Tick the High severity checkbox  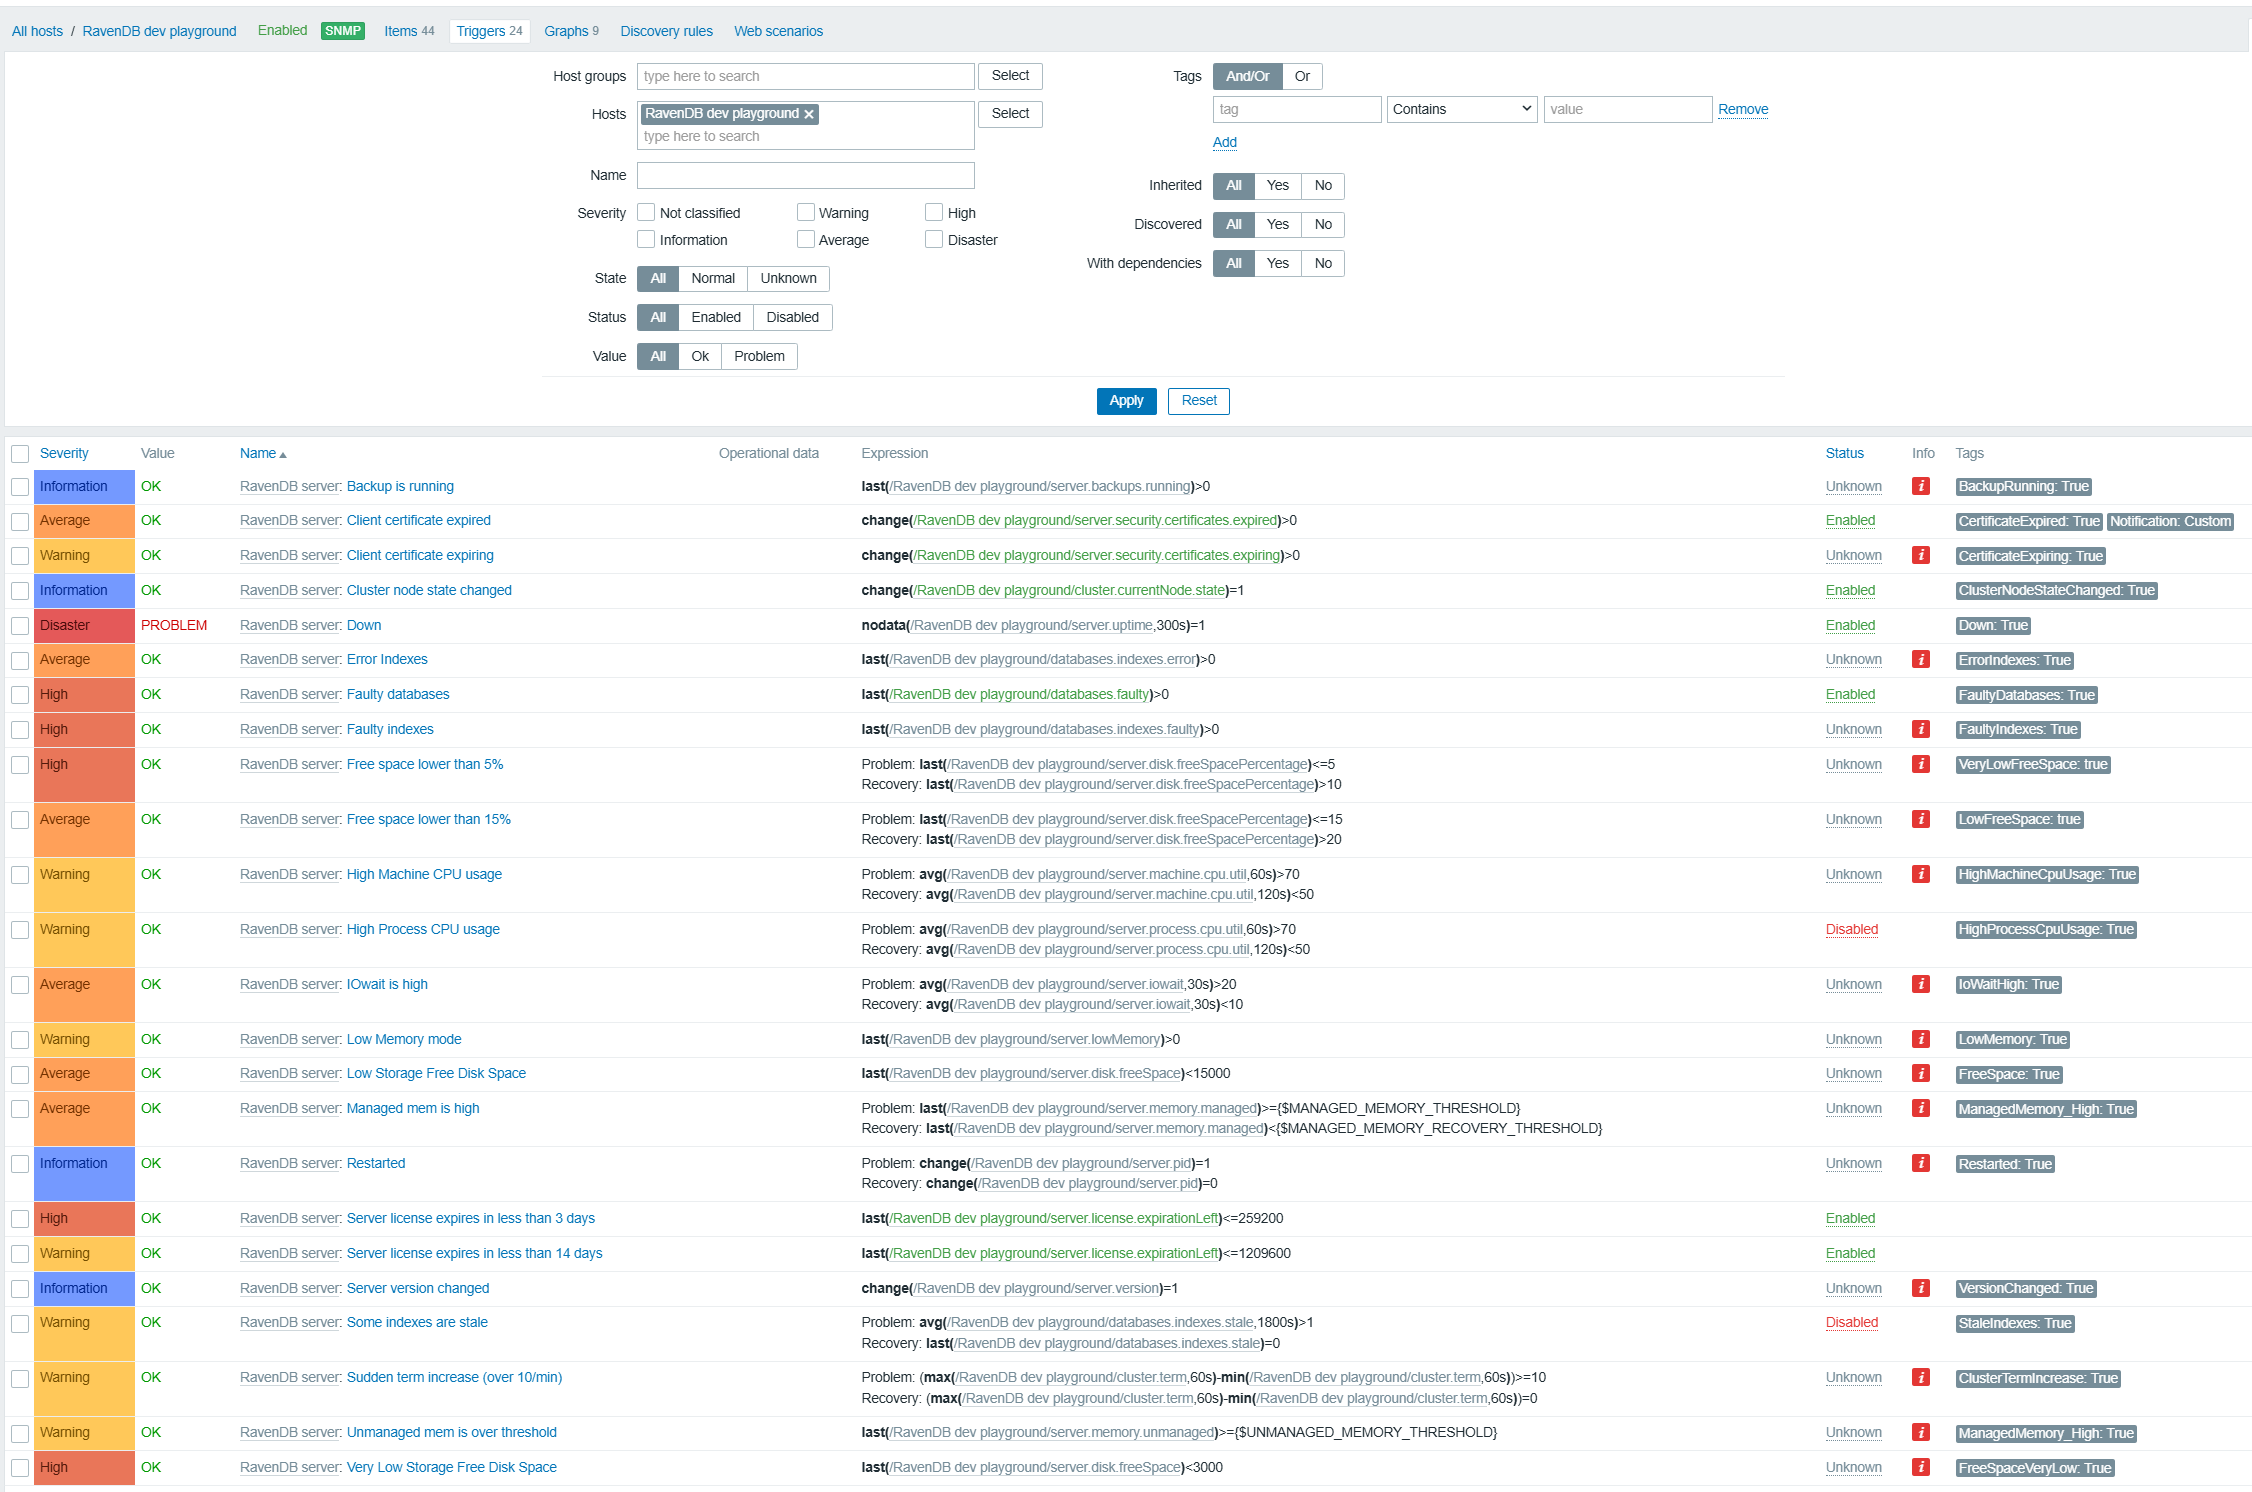[934, 212]
